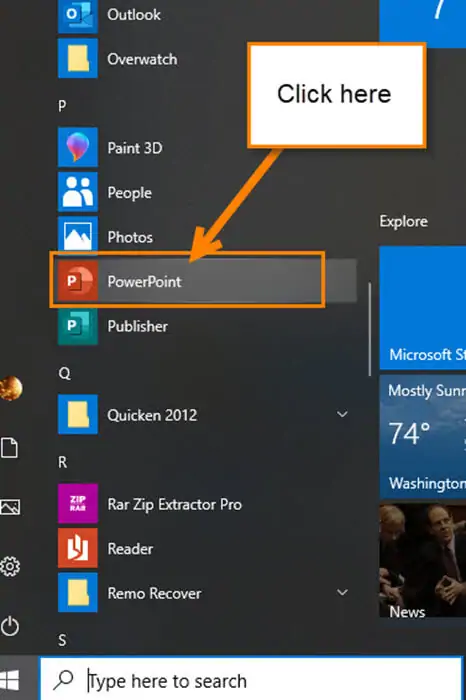Jump via the S letter header
Image resolution: width=466 pixels, height=700 pixels.
pyautogui.click(x=62, y=641)
